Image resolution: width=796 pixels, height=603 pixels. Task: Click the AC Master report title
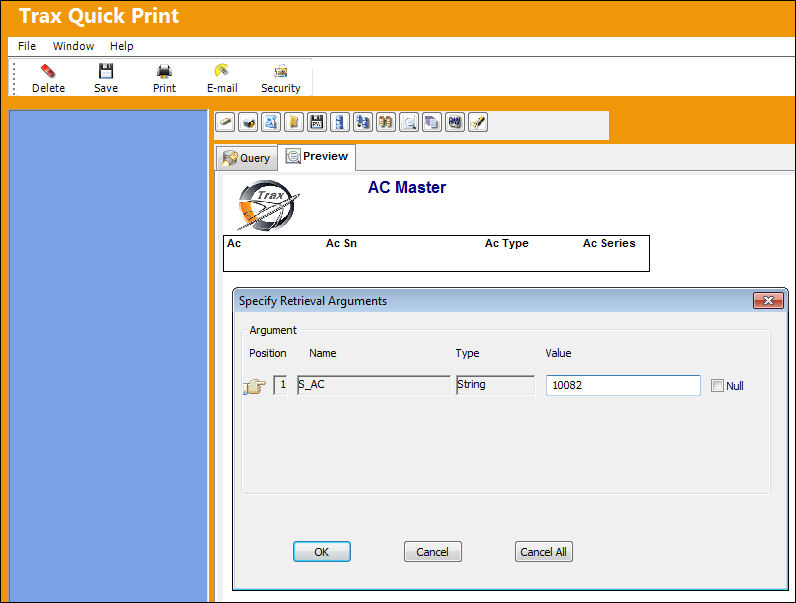[407, 187]
